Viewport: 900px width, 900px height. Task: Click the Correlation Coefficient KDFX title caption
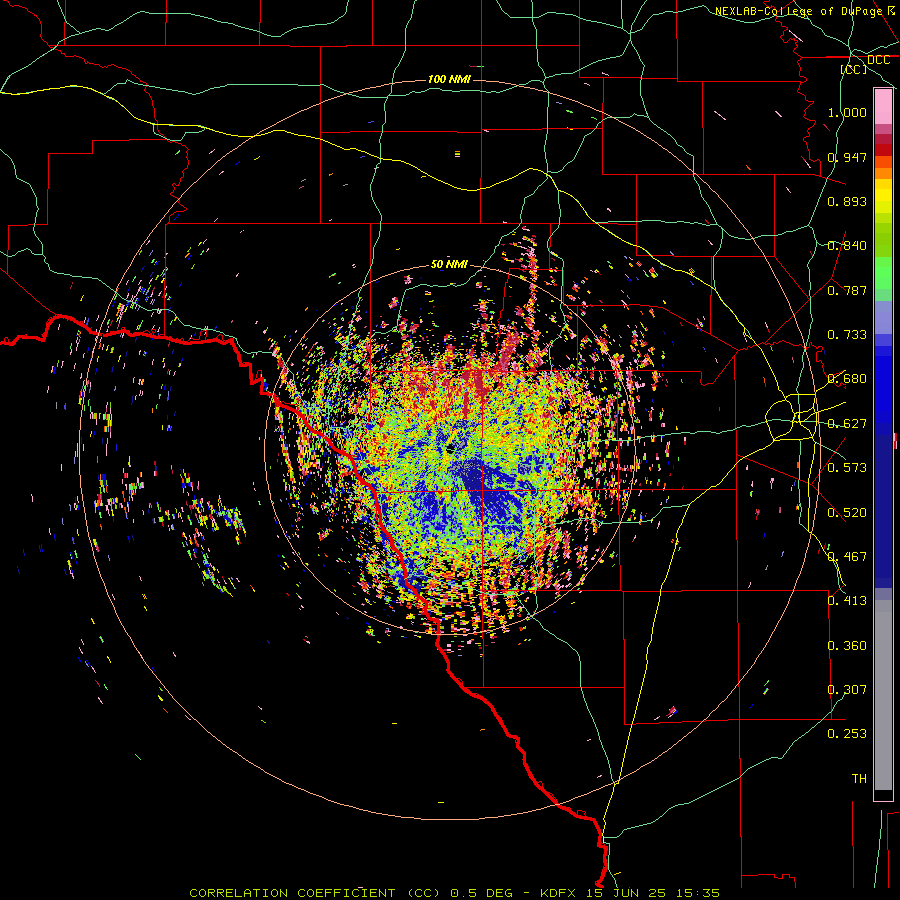(454, 893)
